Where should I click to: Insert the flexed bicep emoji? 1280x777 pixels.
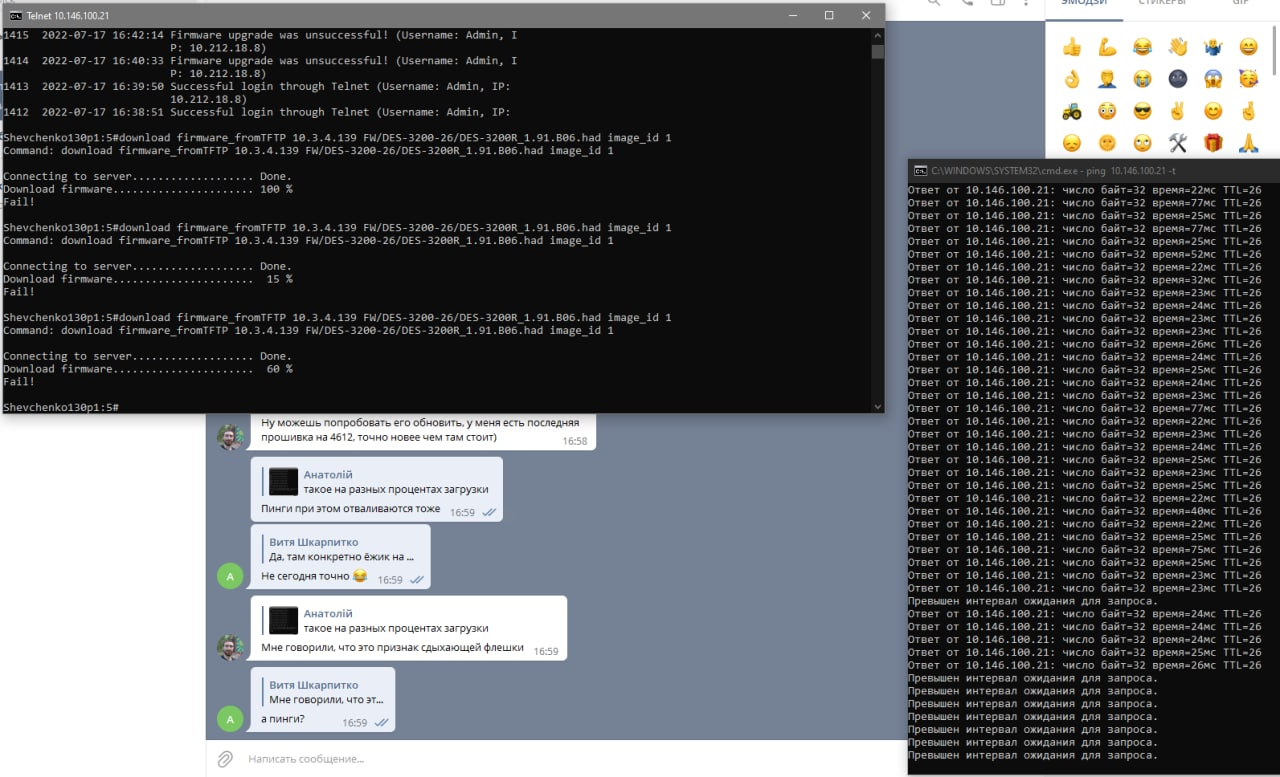pyautogui.click(x=1107, y=47)
